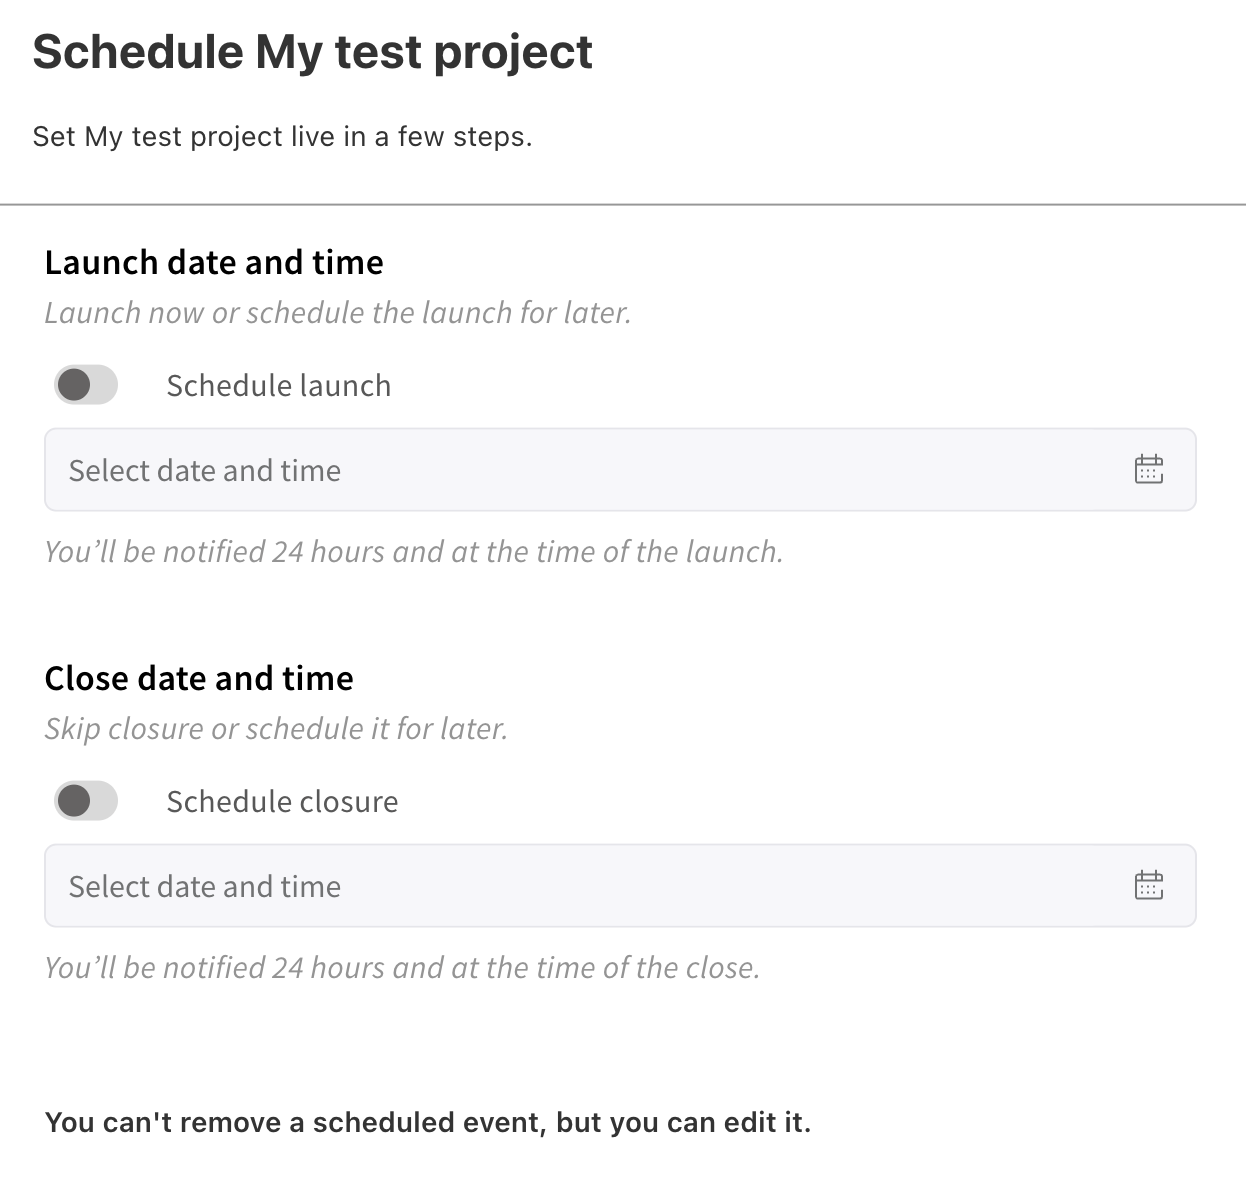Click the "Schedule My test project" title

(312, 52)
